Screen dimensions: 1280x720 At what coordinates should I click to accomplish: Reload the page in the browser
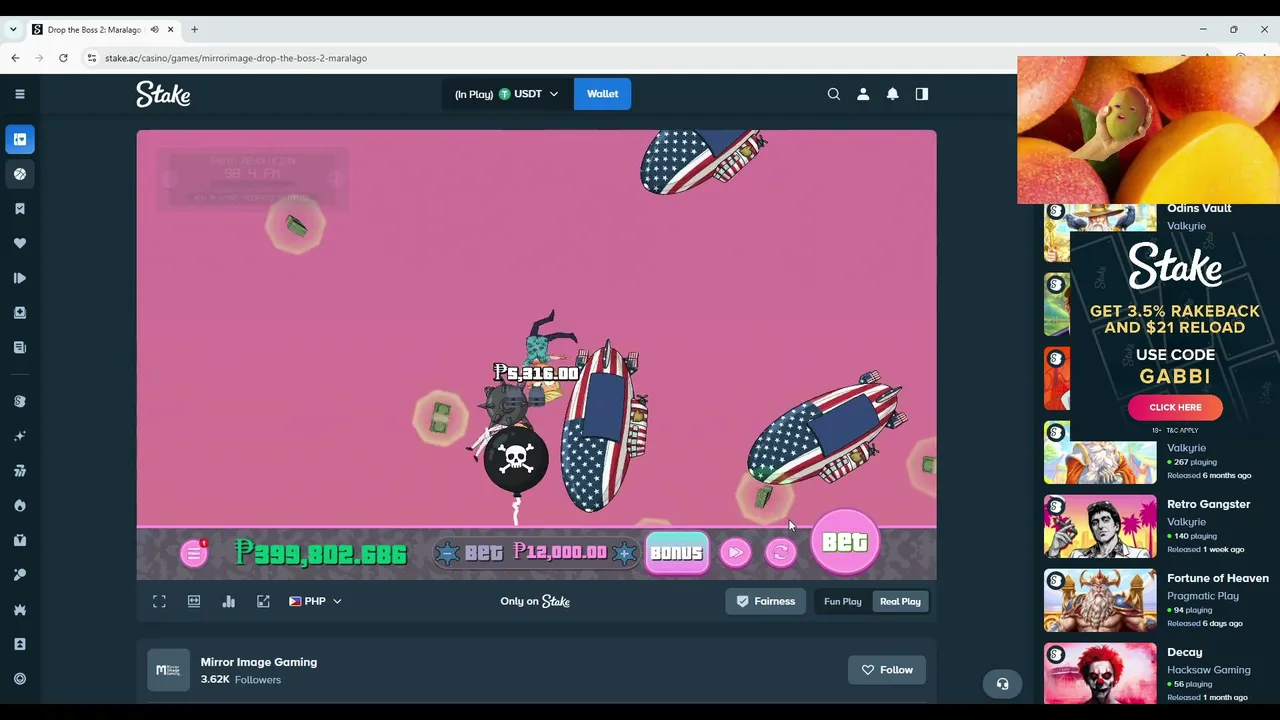(x=63, y=58)
